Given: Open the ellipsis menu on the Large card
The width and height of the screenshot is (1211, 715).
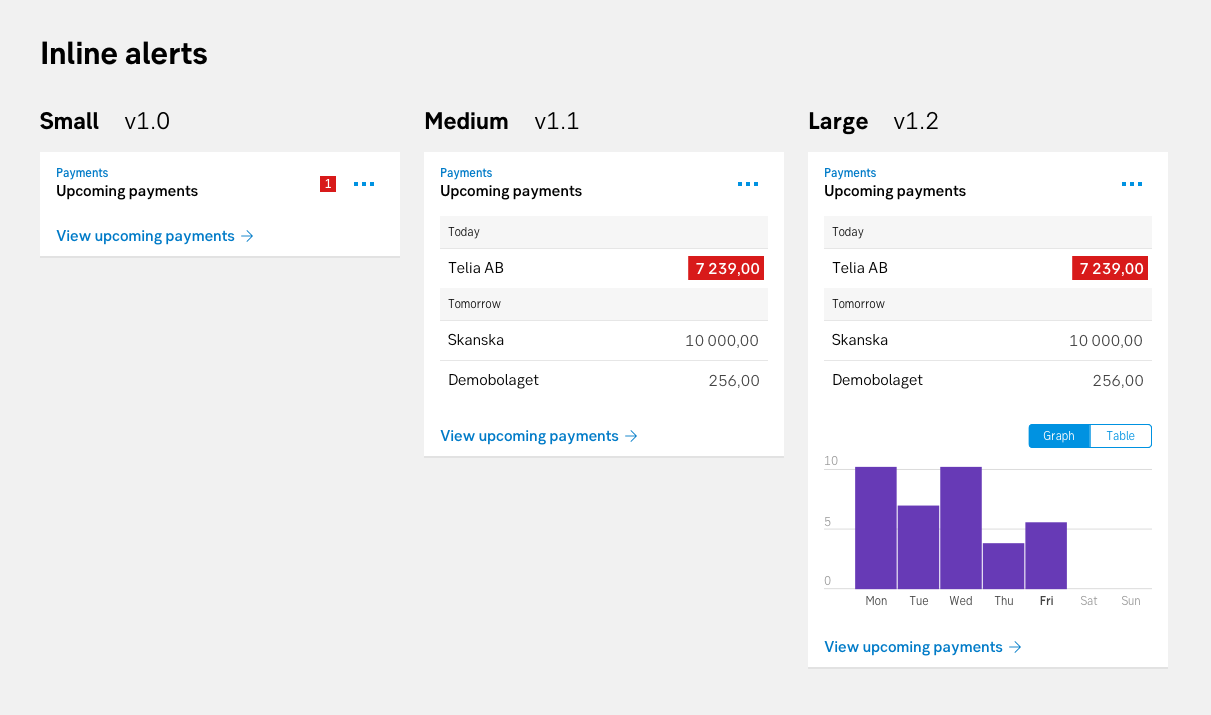Looking at the screenshot, I should click(1132, 184).
